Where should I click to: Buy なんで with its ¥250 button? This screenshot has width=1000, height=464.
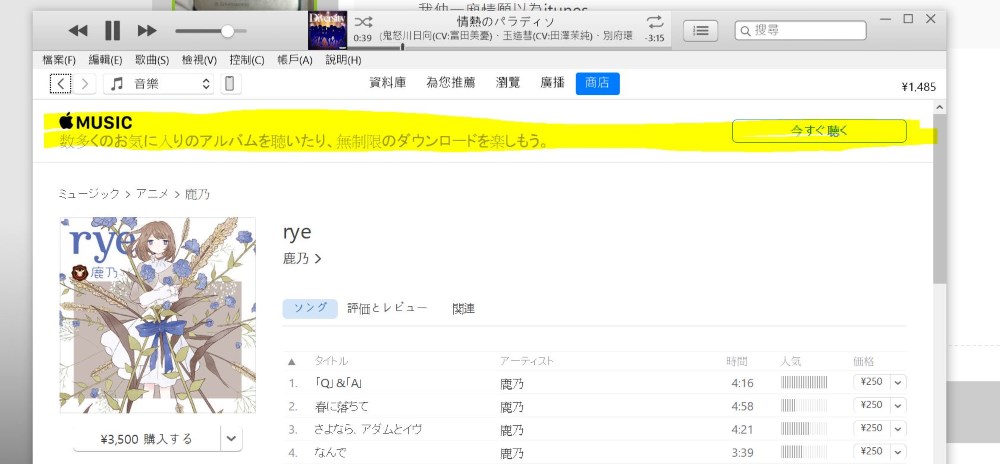[871, 451]
